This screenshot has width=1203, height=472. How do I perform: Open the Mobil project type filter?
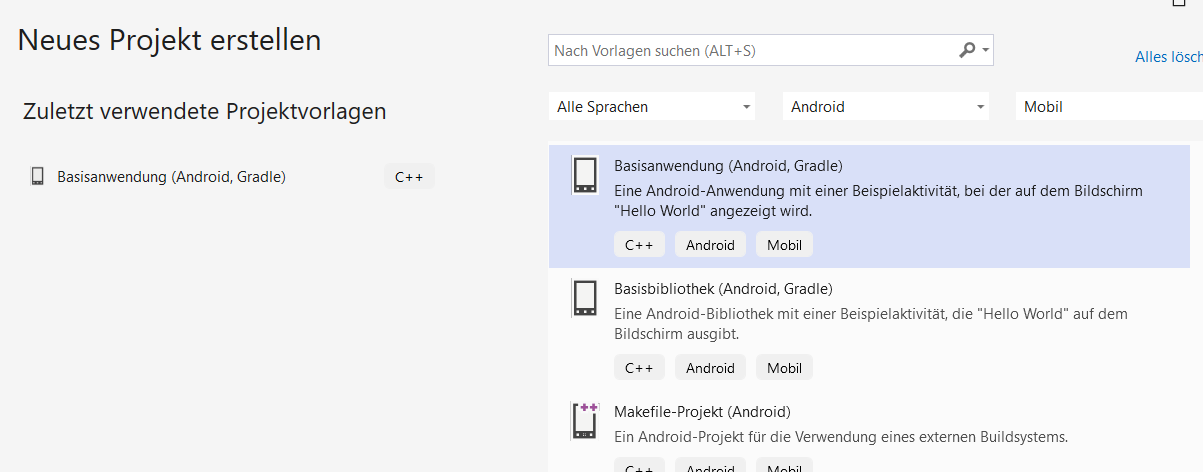click(x=1109, y=106)
